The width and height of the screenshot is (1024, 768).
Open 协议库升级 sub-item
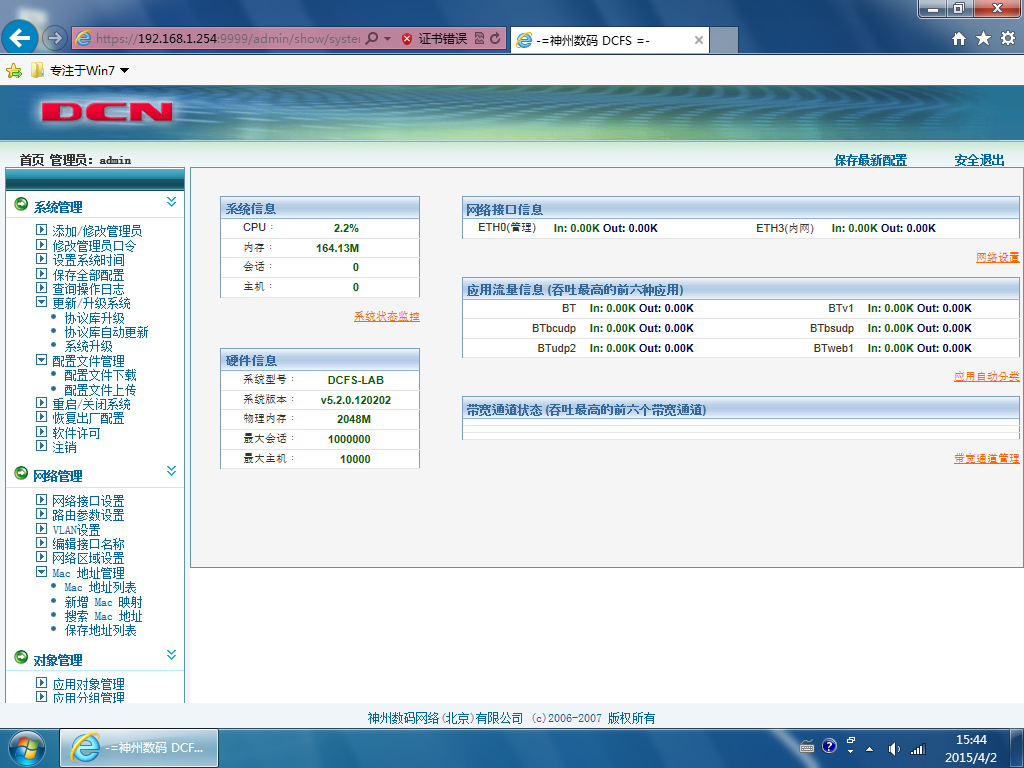(94, 318)
